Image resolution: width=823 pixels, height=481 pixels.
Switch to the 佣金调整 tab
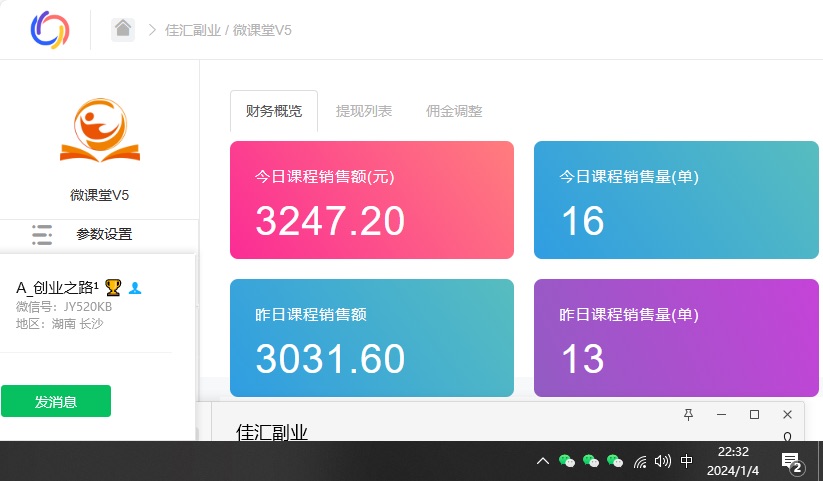pyautogui.click(x=454, y=111)
